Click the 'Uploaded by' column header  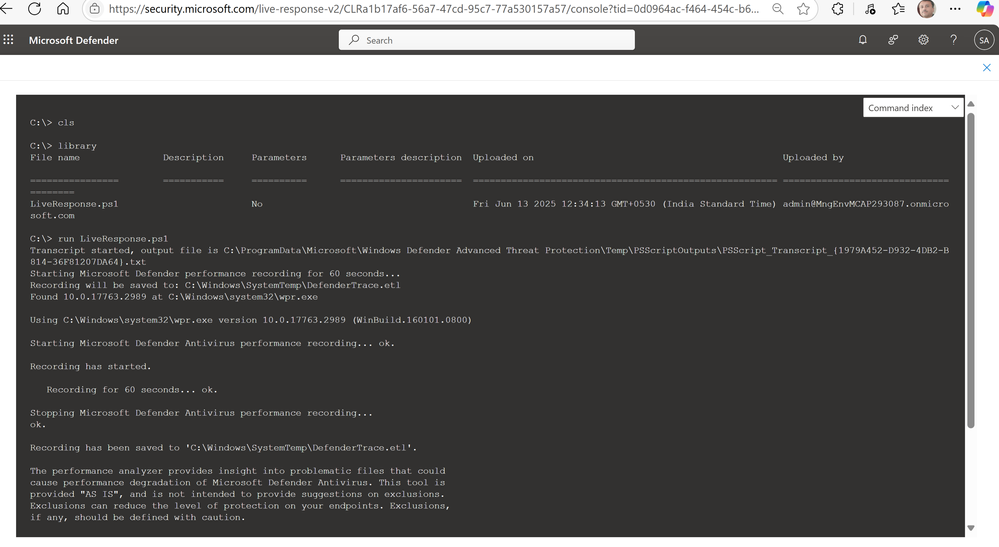[x=813, y=157]
